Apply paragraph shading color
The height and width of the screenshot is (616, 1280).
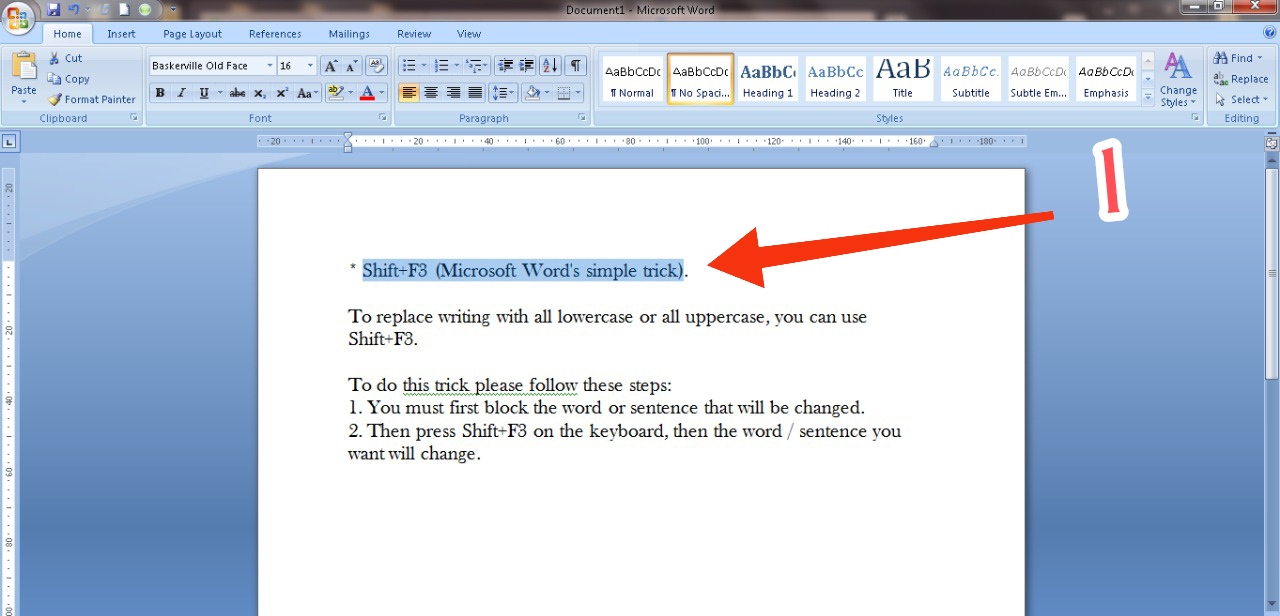pyautogui.click(x=532, y=93)
